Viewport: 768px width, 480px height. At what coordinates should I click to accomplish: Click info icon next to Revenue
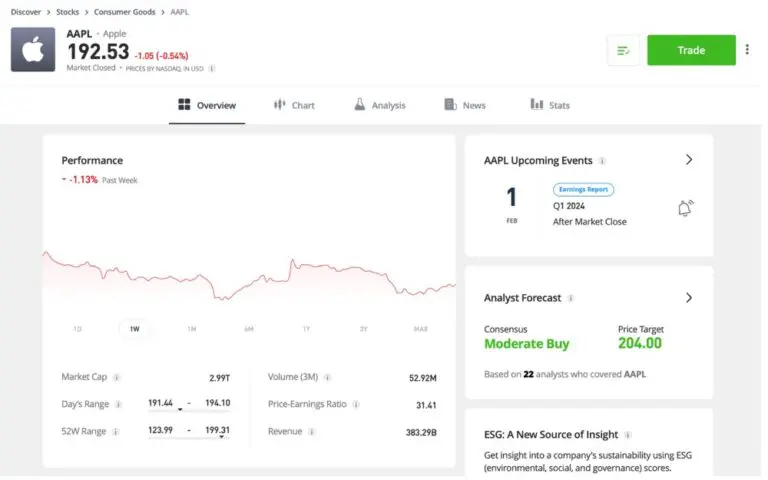click(312, 432)
